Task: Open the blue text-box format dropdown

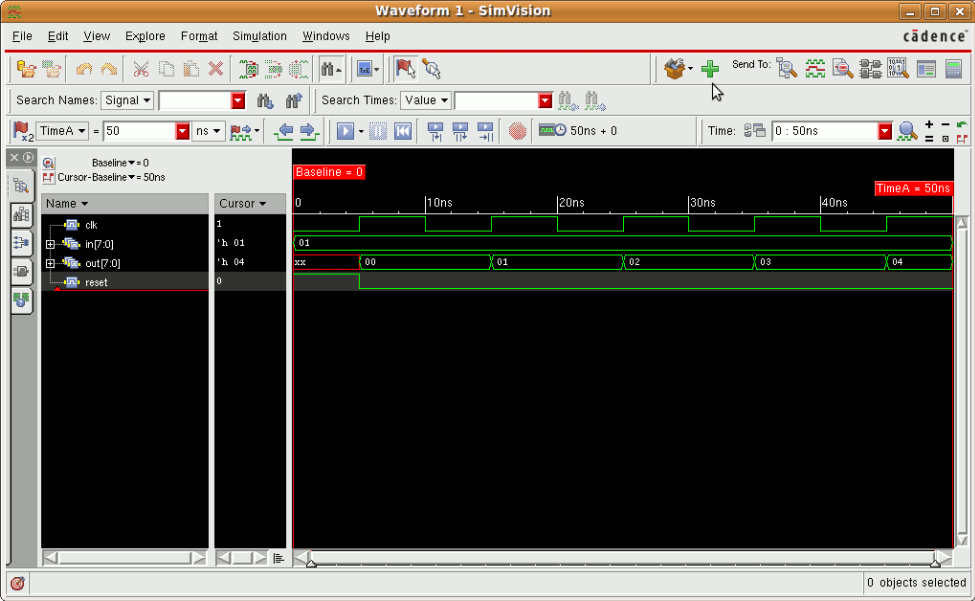Action: [368, 68]
